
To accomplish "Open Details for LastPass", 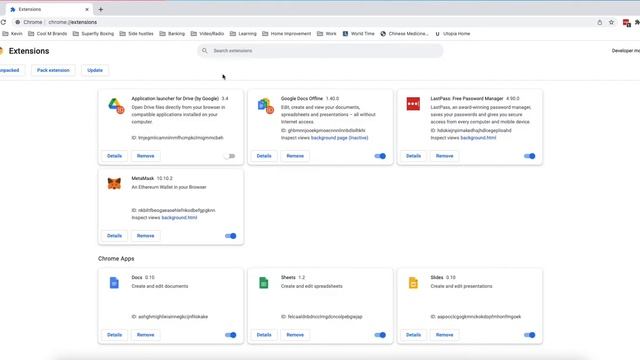I will tap(413, 156).
